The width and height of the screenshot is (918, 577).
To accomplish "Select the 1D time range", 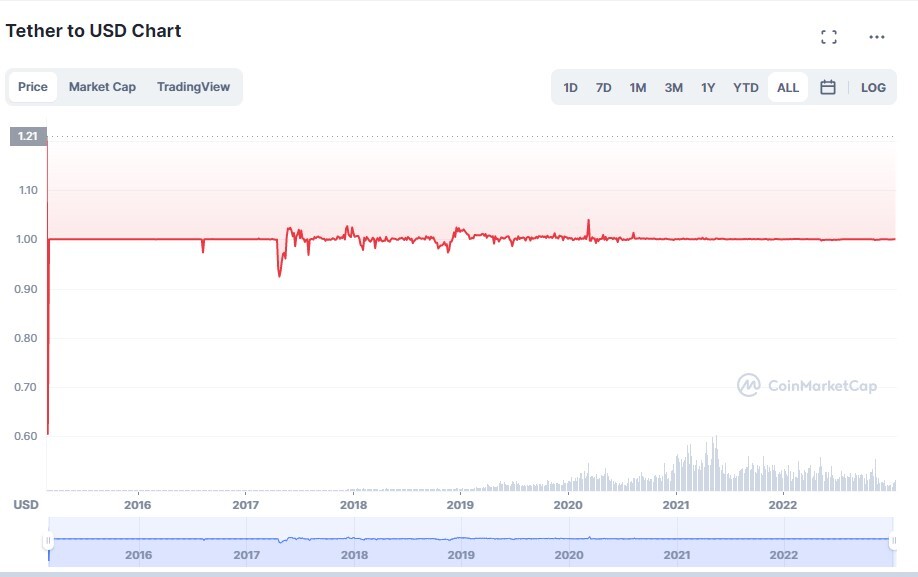I will coord(570,88).
